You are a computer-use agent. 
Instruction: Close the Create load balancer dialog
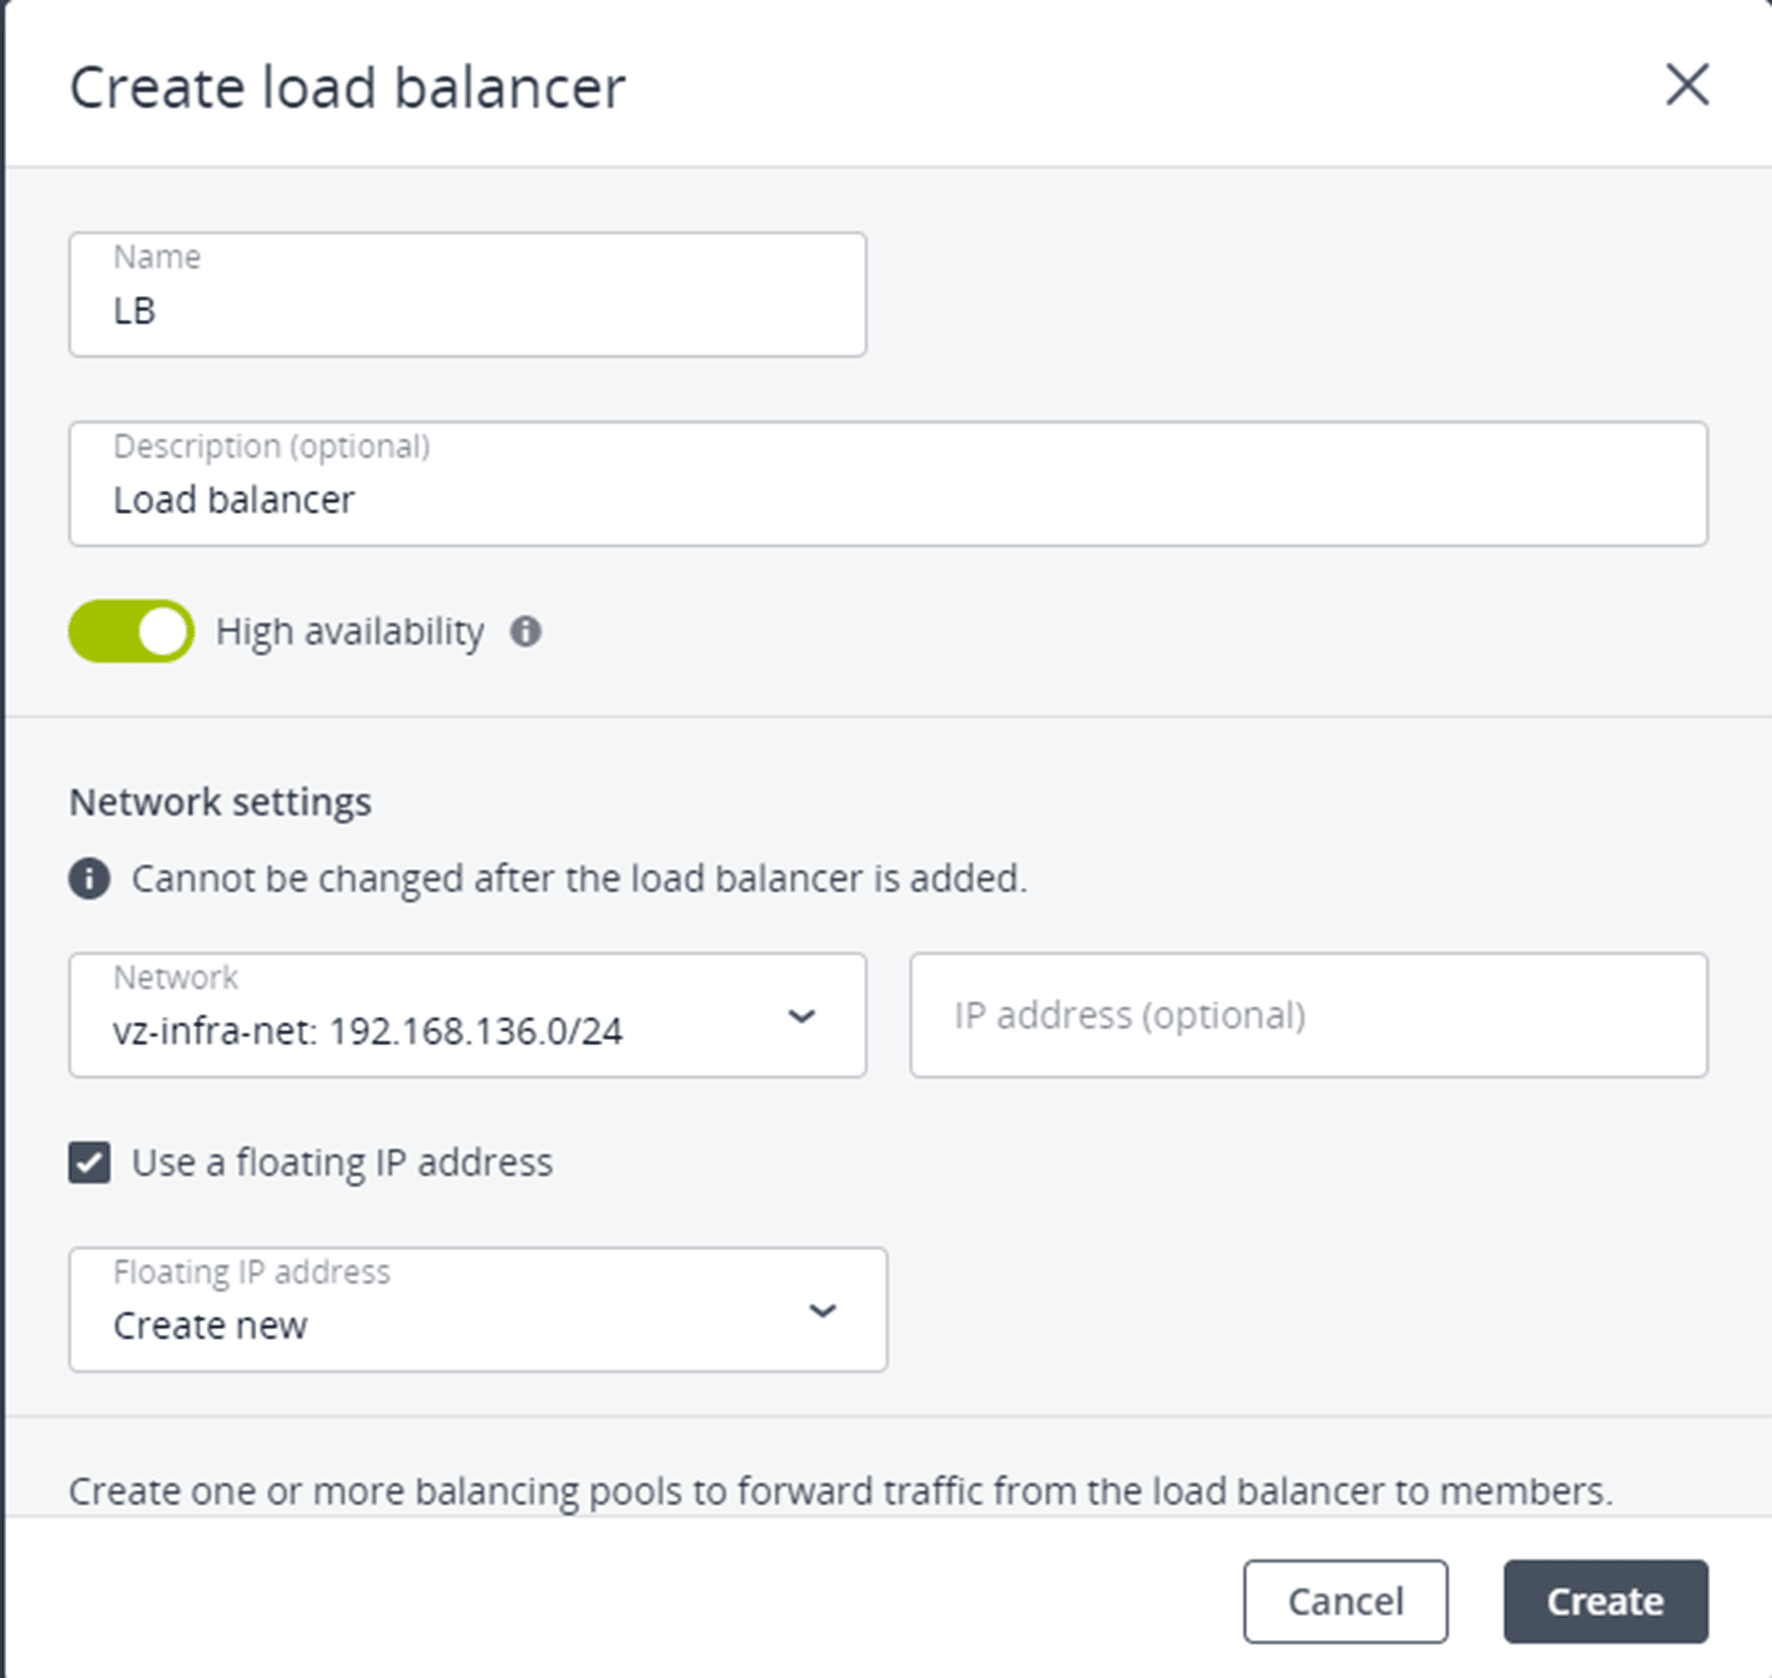coord(1686,84)
